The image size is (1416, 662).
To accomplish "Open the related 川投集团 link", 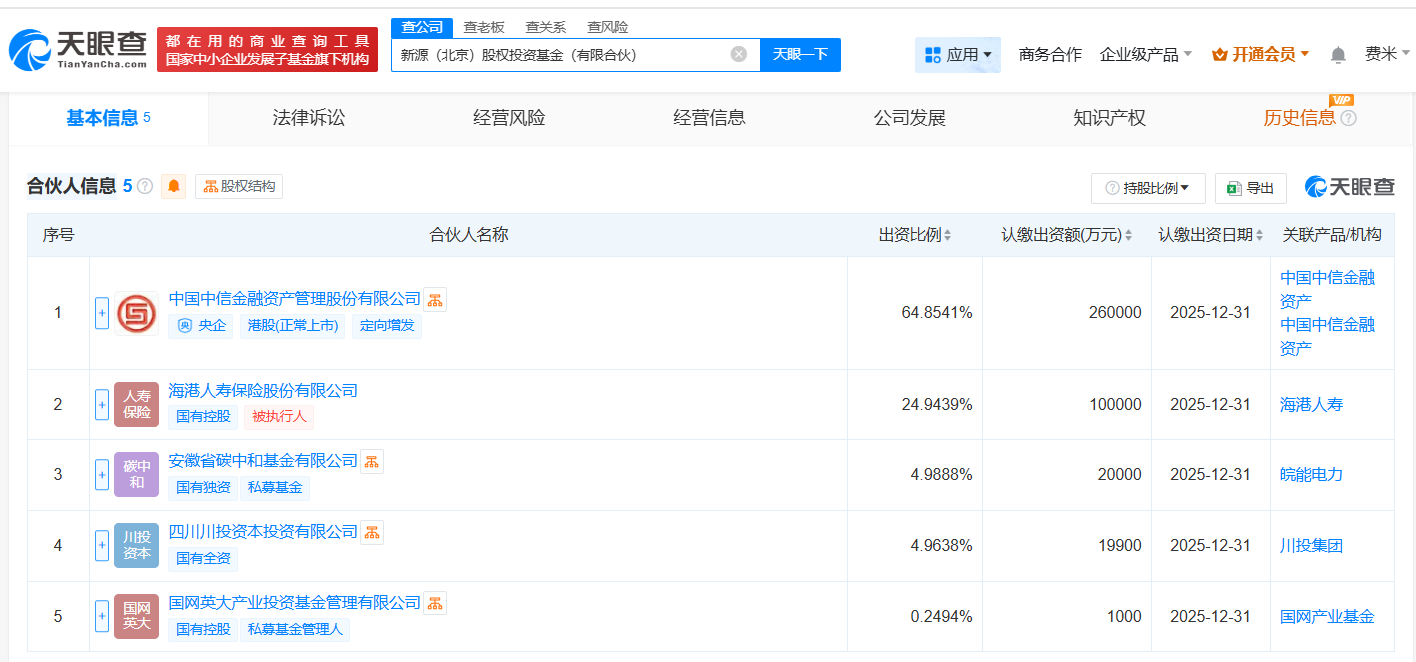I will pos(1312,546).
